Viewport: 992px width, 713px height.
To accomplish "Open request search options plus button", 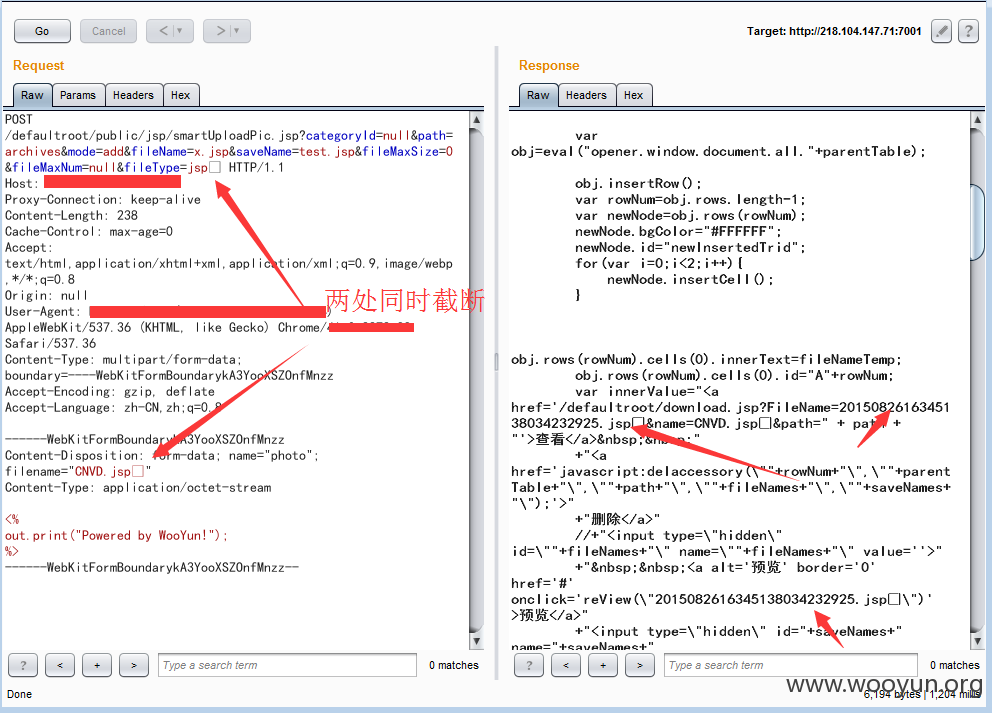I will (x=97, y=665).
